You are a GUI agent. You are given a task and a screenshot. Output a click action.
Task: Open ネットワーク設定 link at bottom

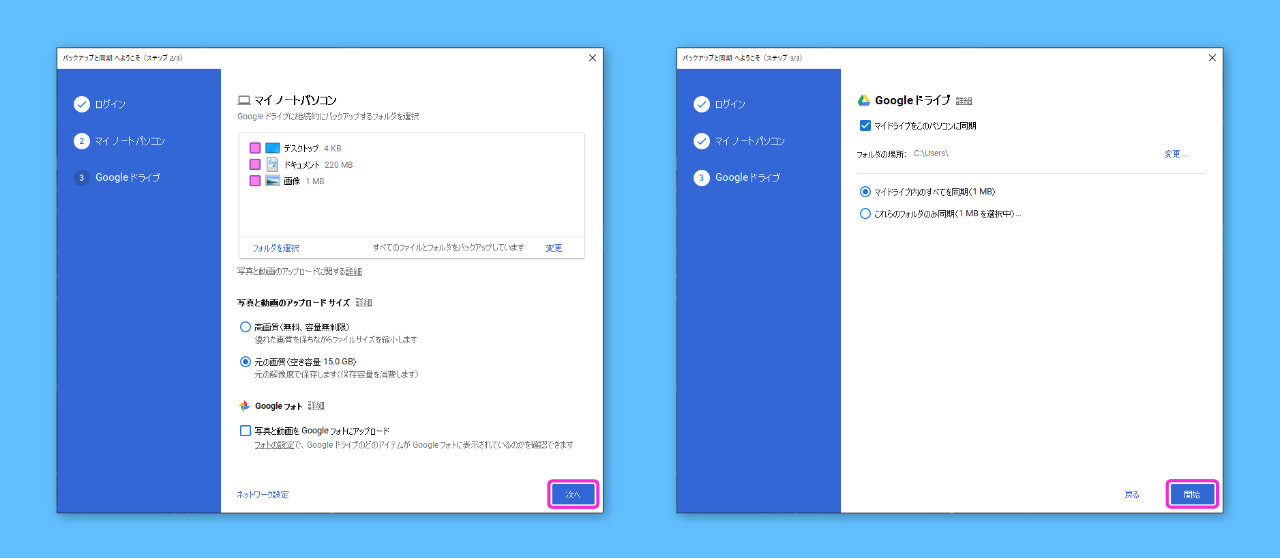pyautogui.click(x=263, y=494)
